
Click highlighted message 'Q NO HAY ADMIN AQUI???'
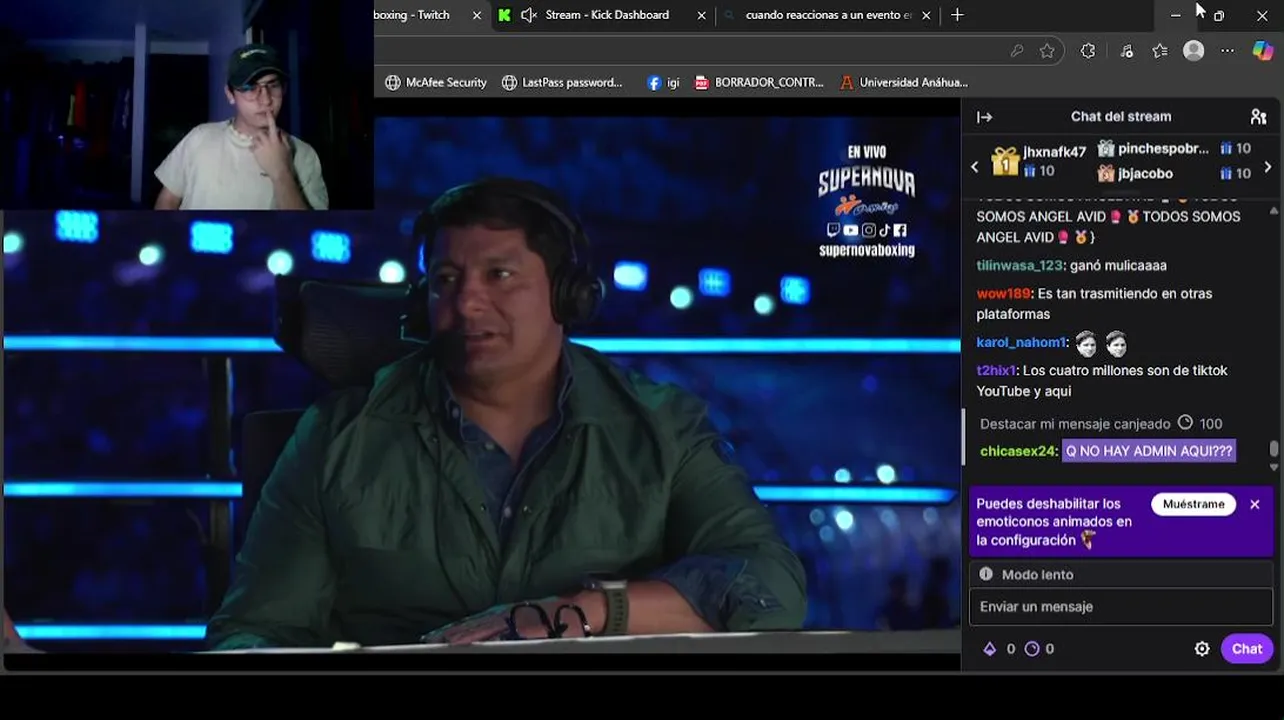1148,451
